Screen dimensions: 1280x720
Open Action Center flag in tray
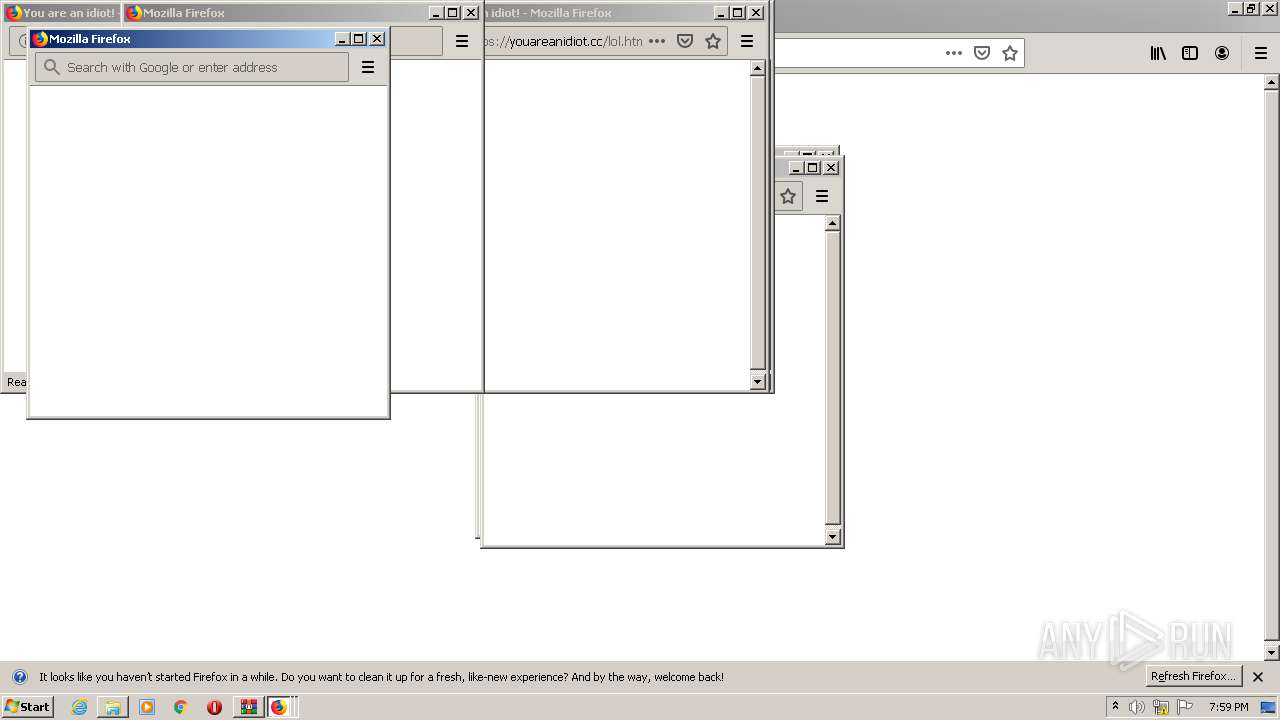click(x=1185, y=707)
